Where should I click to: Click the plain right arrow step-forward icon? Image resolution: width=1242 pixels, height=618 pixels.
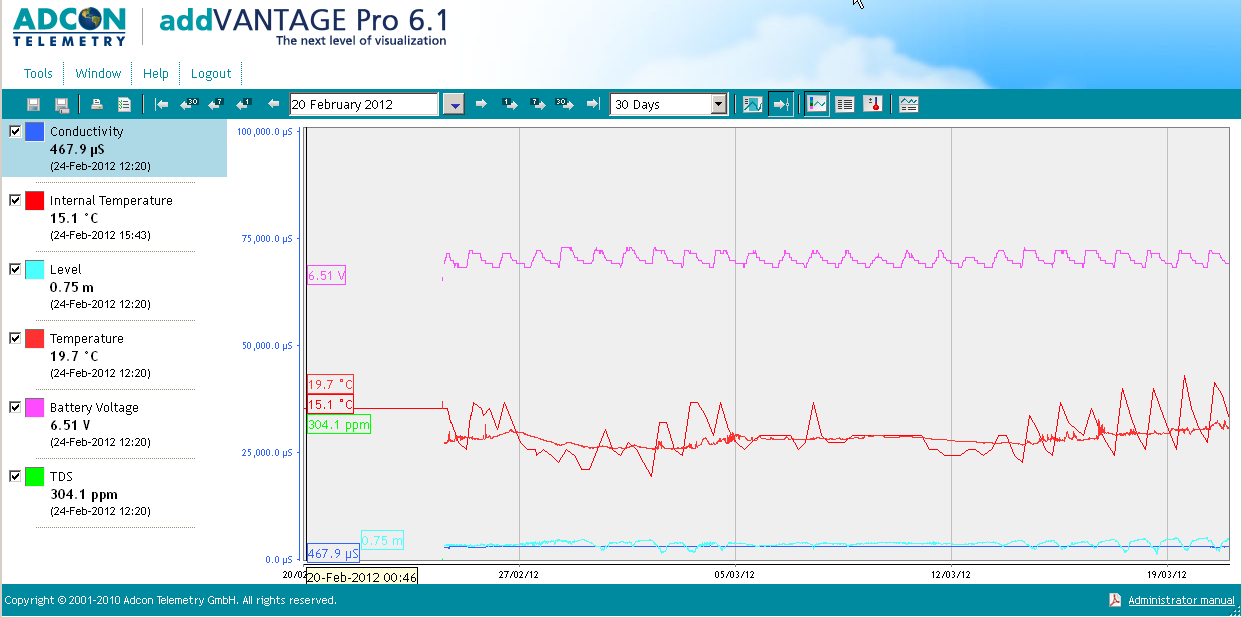[x=481, y=104]
